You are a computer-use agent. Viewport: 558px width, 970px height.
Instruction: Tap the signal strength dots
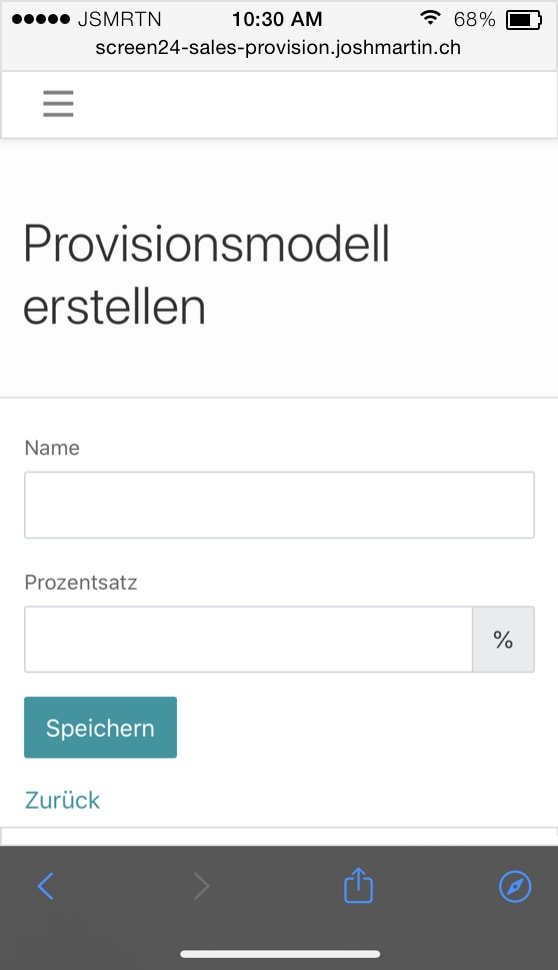click(x=41, y=19)
